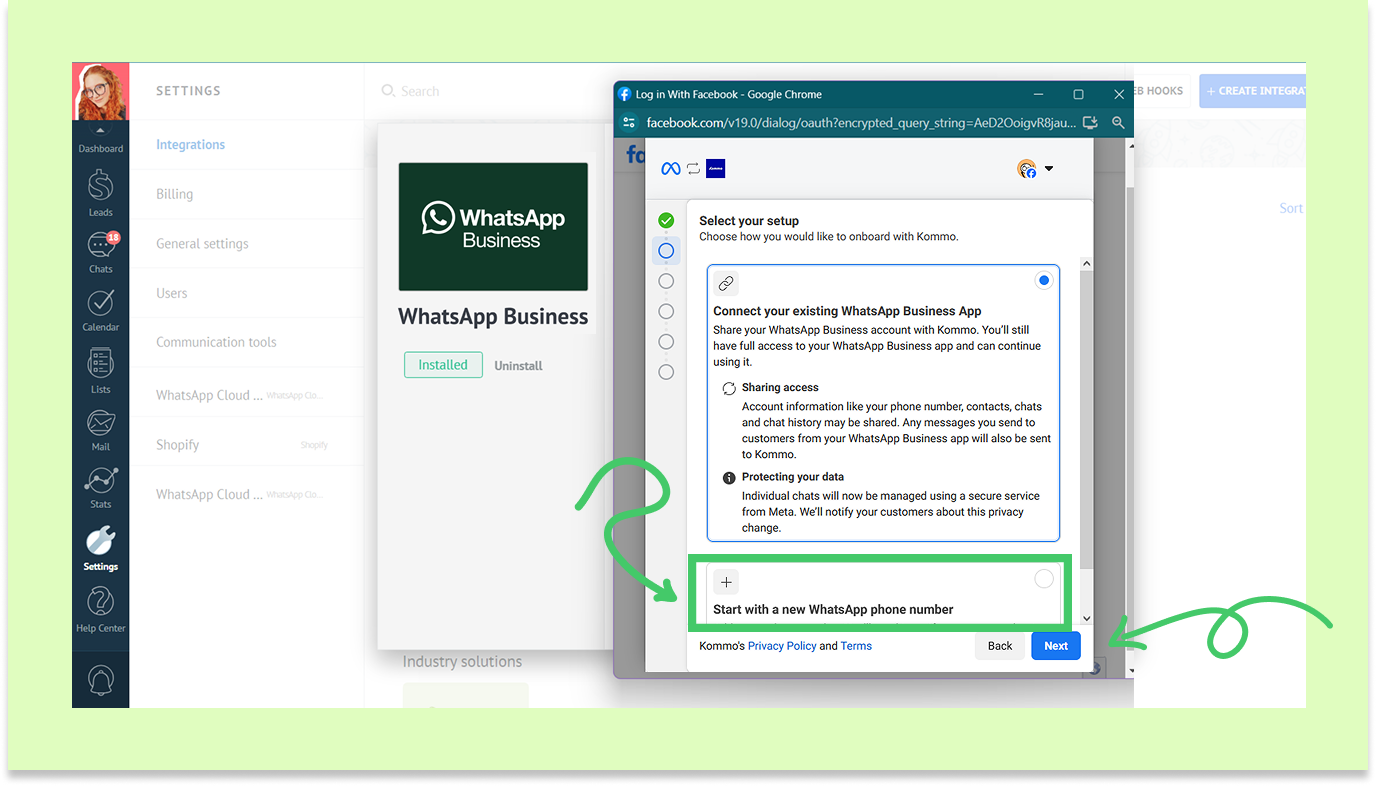Click the Protecting your data info icon
Screen dimensions: 1376x786
click(729, 478)
